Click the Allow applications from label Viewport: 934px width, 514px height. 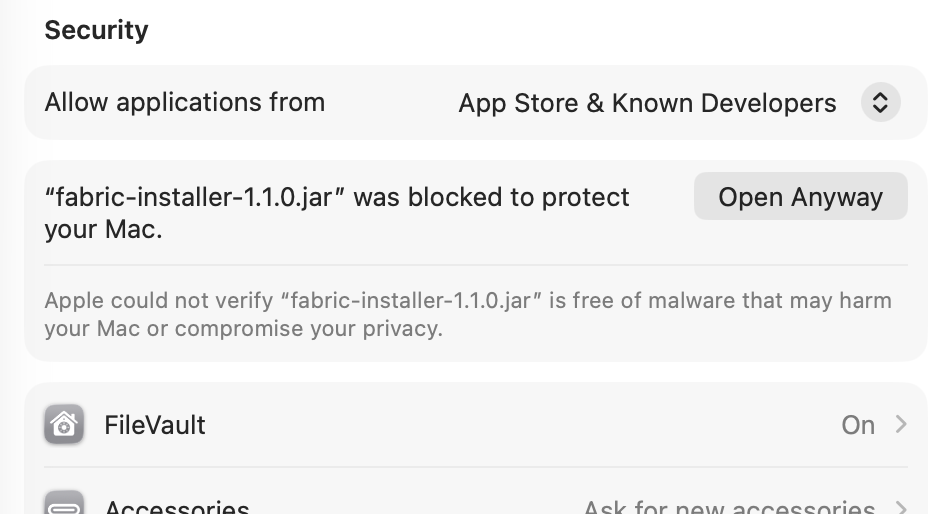(184, 103)
